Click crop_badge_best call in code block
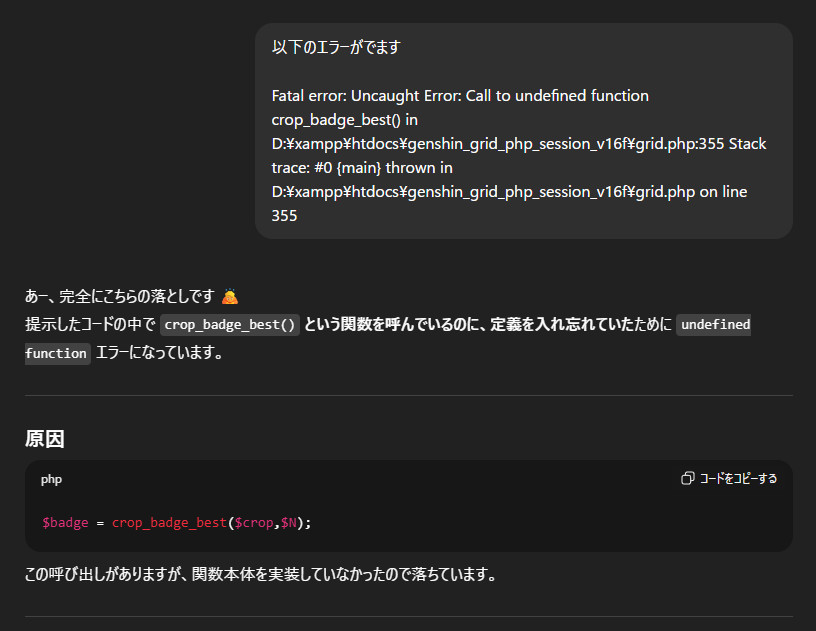 pos(170,522)
